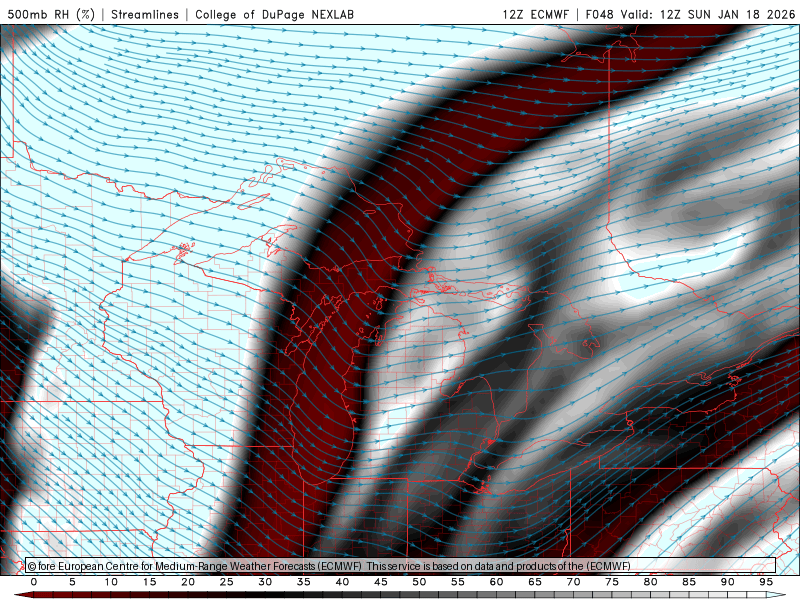Click the "12Z ECMWF" model run label
This screenshot has height=600, width=800.
pyautogui.click(x=535, y=14)
